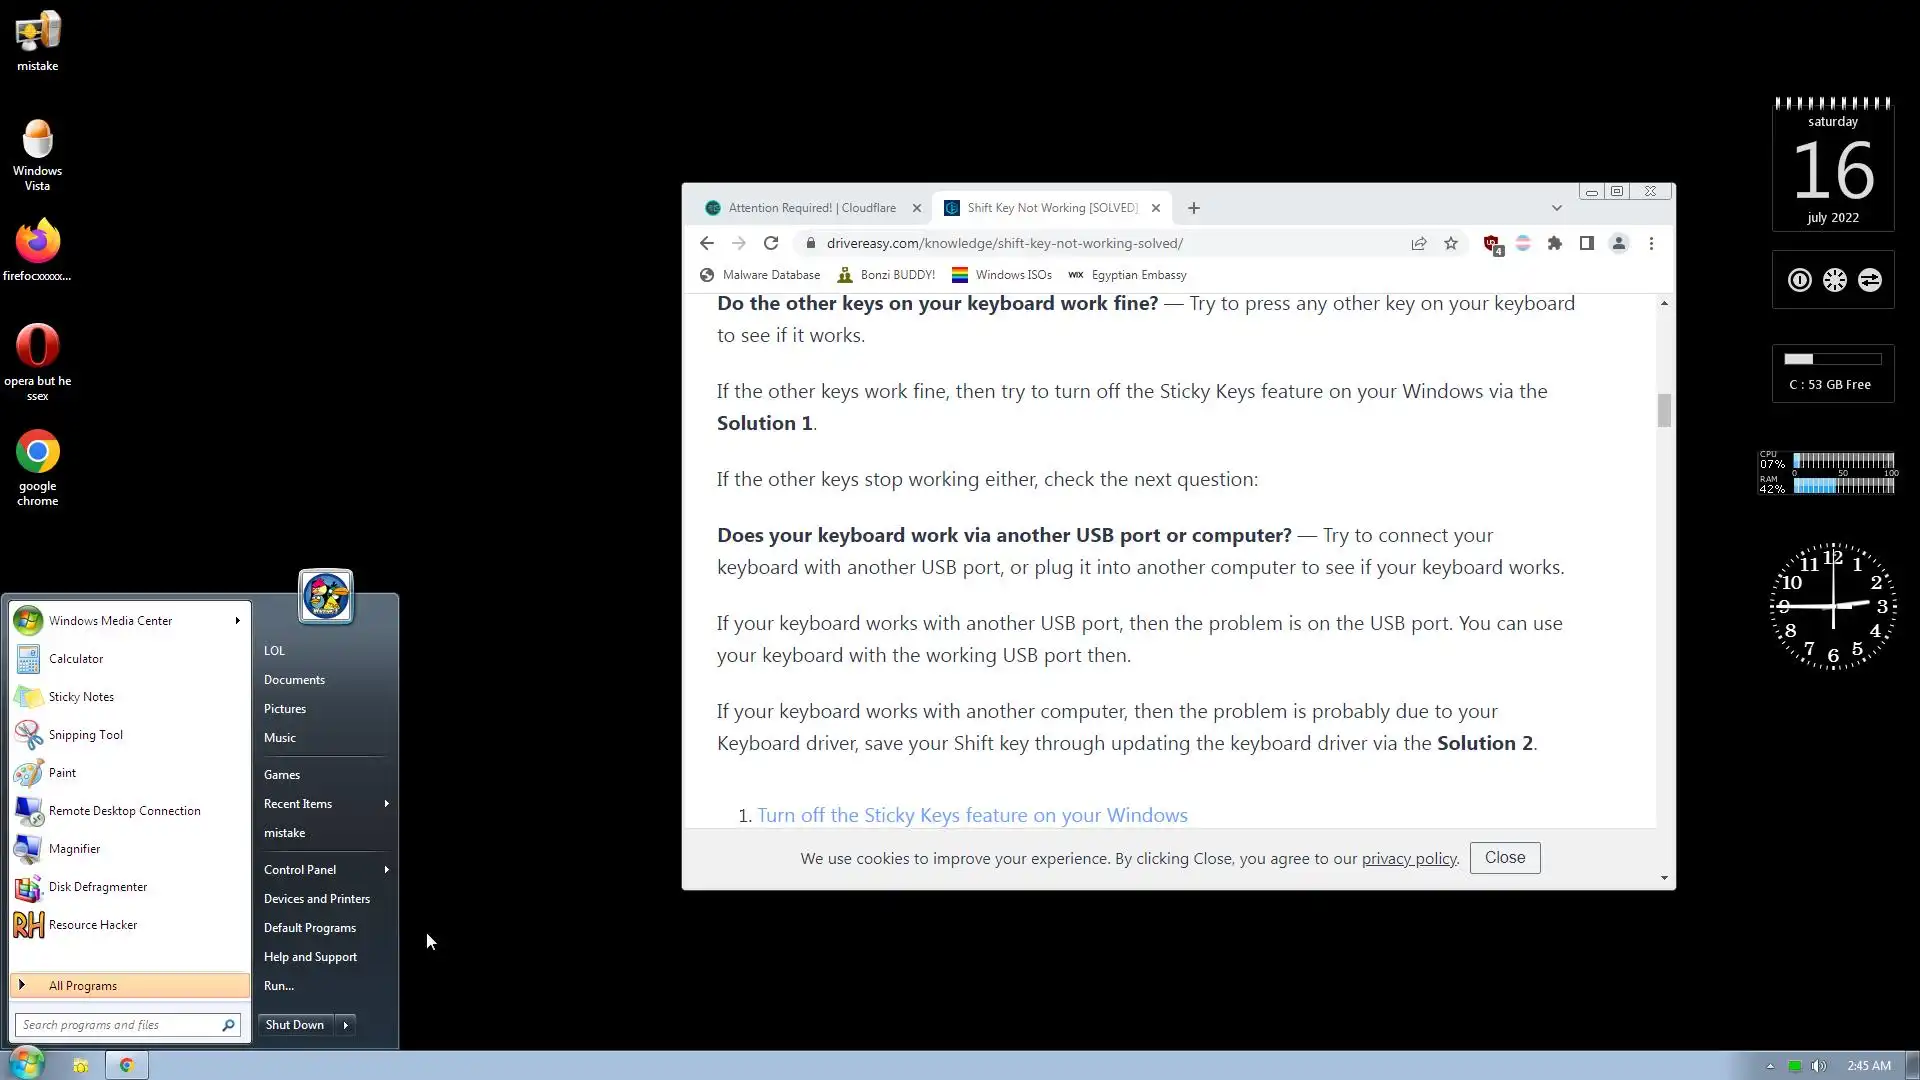Toggle the swap arrows gadget button
This screenshot has width=1920, height=1080.
click(1869, 280)
